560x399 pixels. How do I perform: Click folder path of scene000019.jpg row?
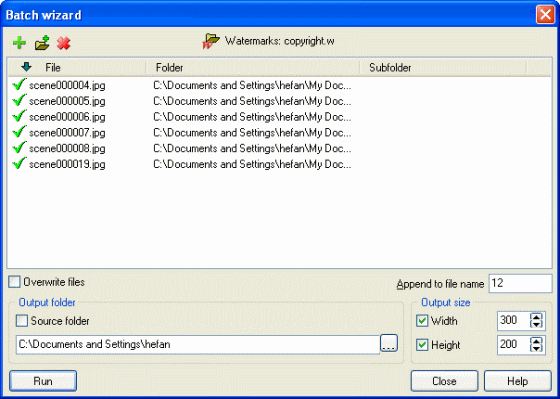point(252,164)
